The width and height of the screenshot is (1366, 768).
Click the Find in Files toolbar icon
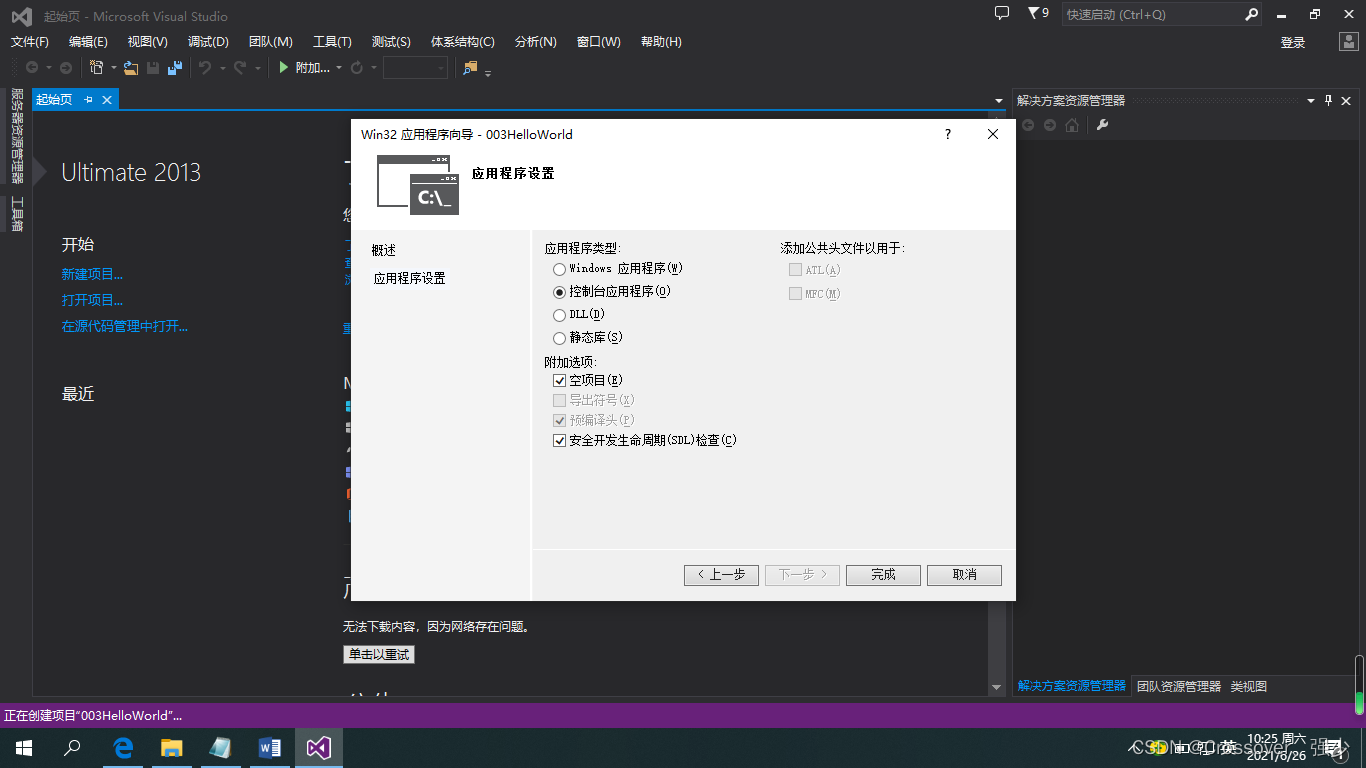click(x=471, y=68)
